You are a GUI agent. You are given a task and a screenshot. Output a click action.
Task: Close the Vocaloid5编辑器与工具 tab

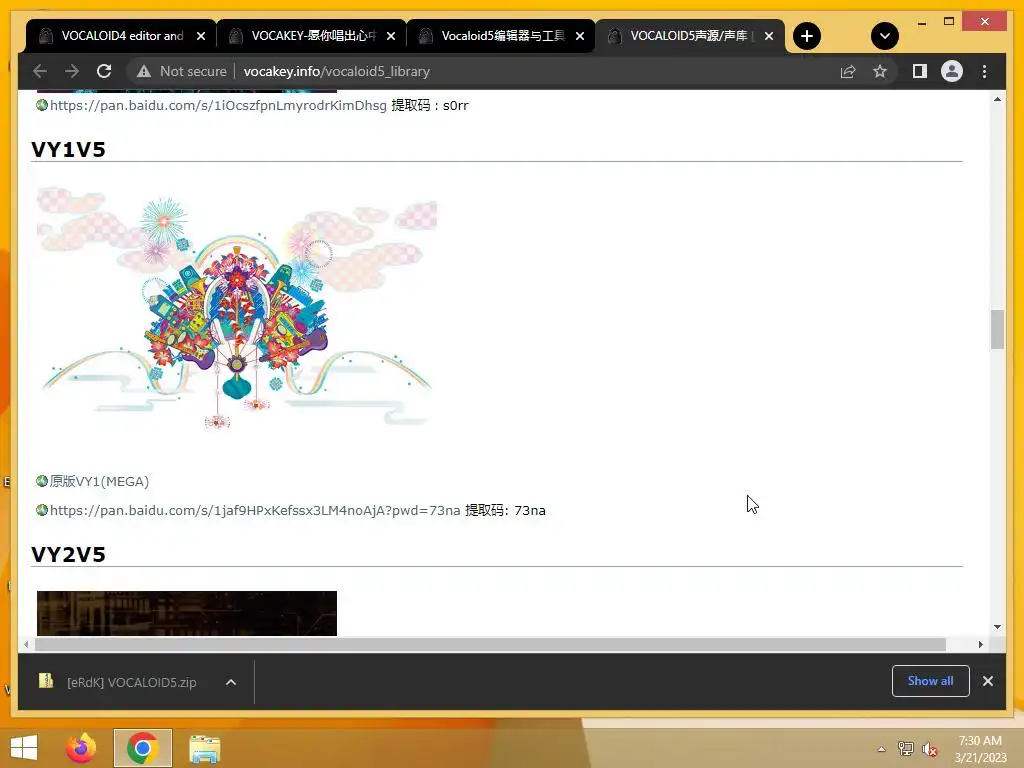click(x=580, y=37)
